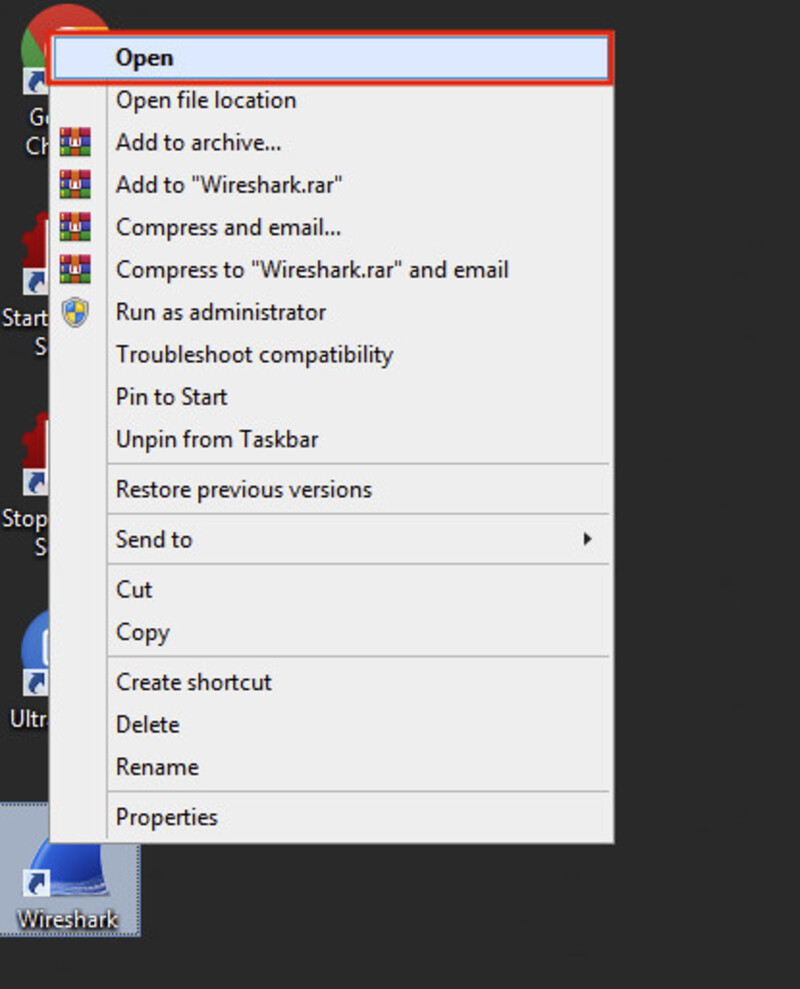Select Add to archive... option
The height and width of the screenshot is (989, 800).
198,143
